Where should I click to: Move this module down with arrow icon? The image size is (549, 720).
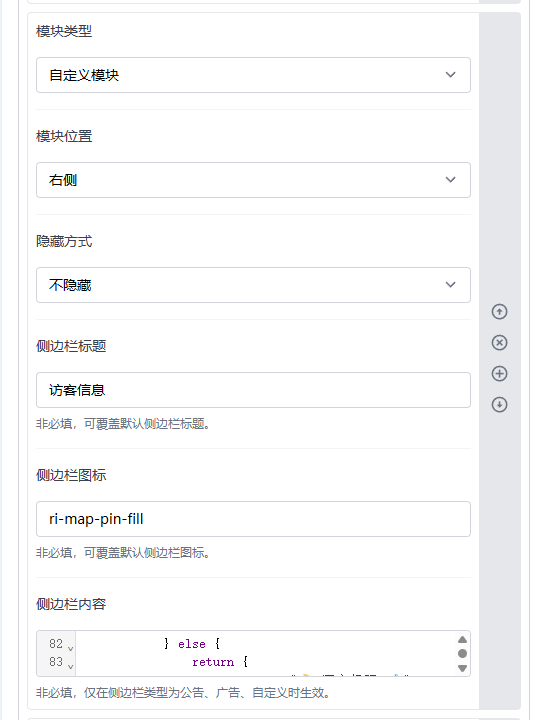[x=499, y=405]
